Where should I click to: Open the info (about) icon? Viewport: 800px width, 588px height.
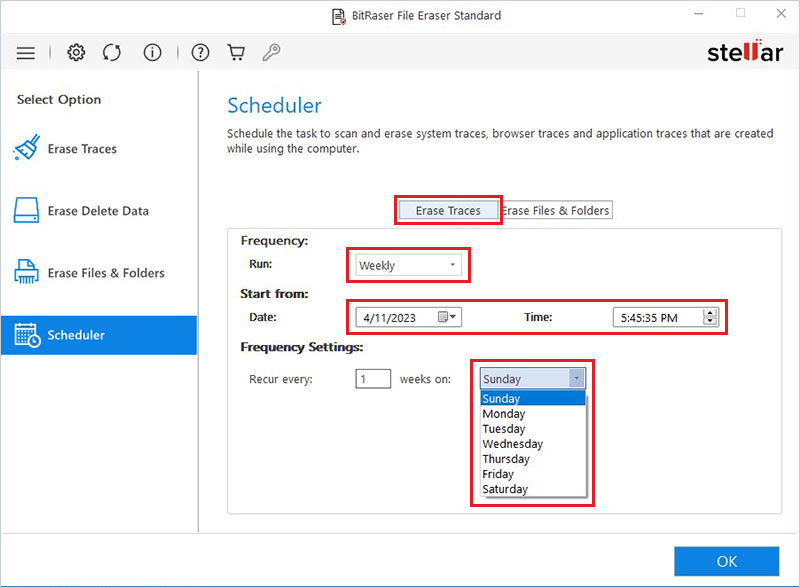tap(152, 52)
